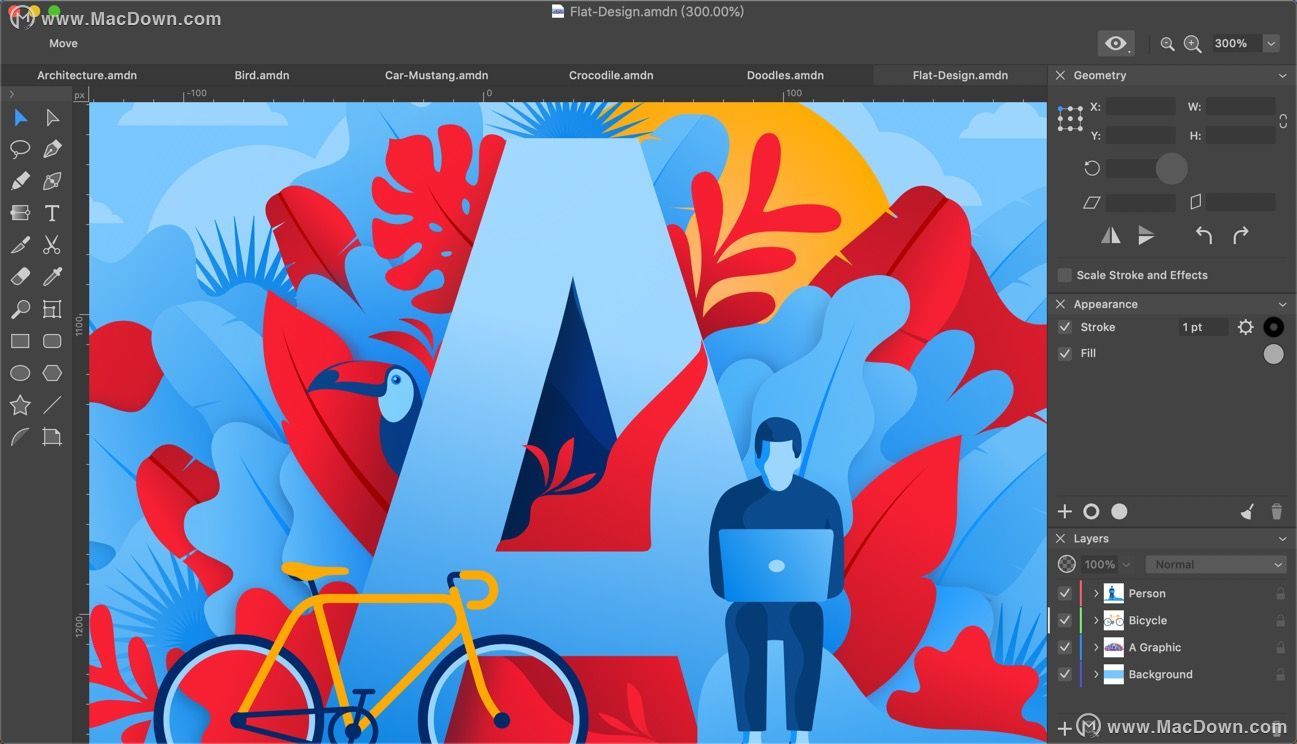This screenshot has height=744, width=1297.
Task: Select the Pen tool
Action: 52,150
